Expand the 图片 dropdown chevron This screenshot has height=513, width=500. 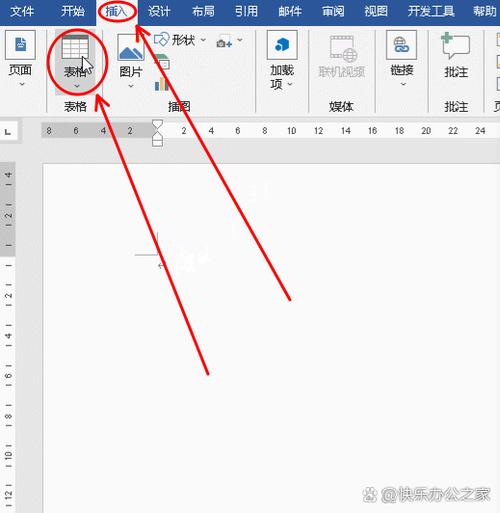tap(131, 86)
